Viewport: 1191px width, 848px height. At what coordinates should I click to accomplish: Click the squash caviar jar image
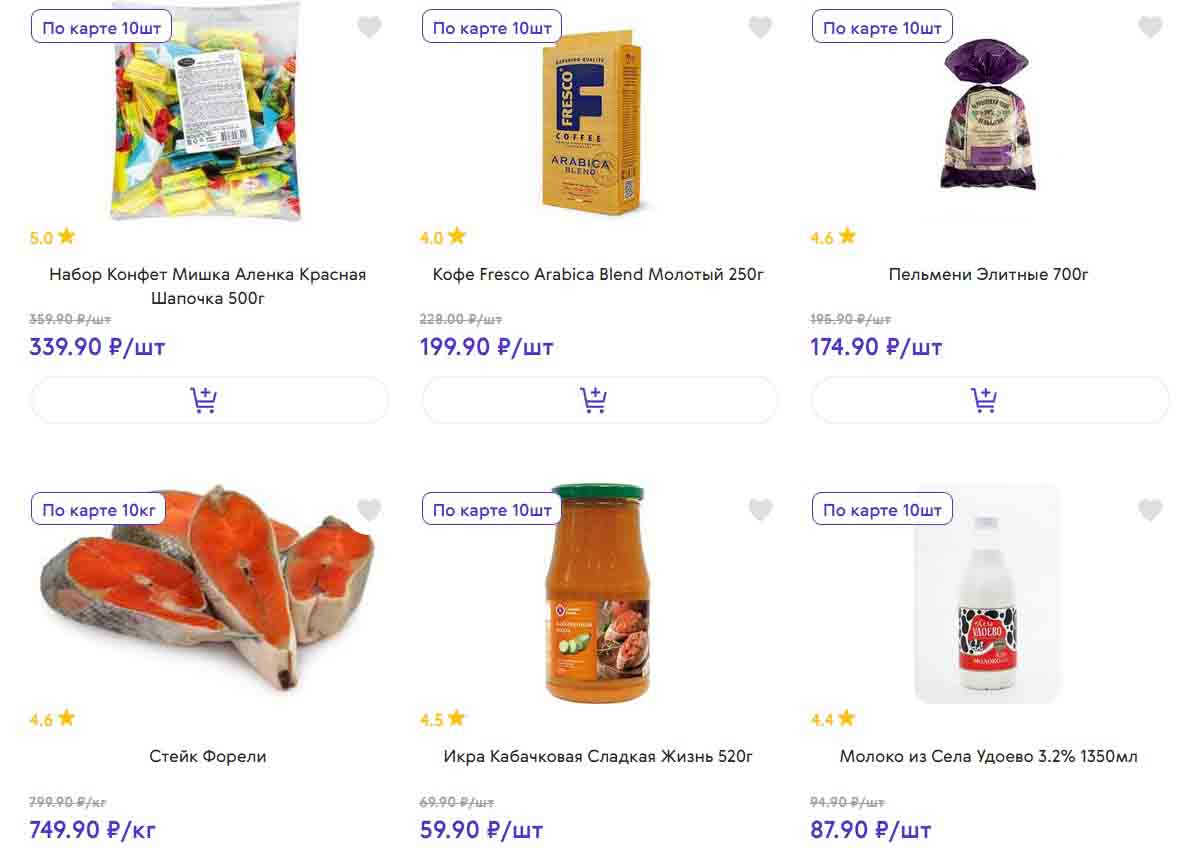598,595
